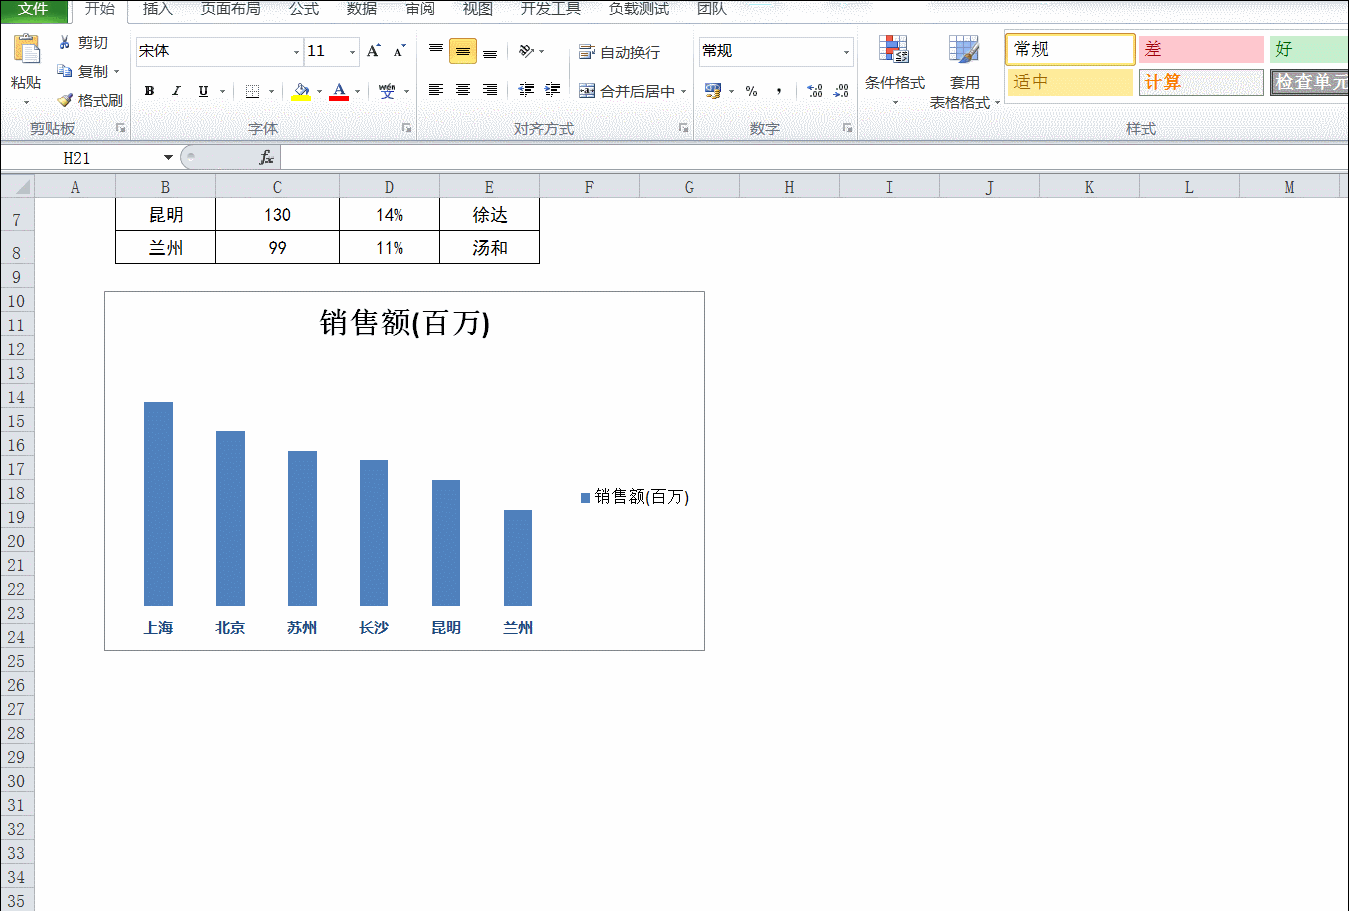
Task: Open the 常规 number format dropdown
Action: click(846, 52)
